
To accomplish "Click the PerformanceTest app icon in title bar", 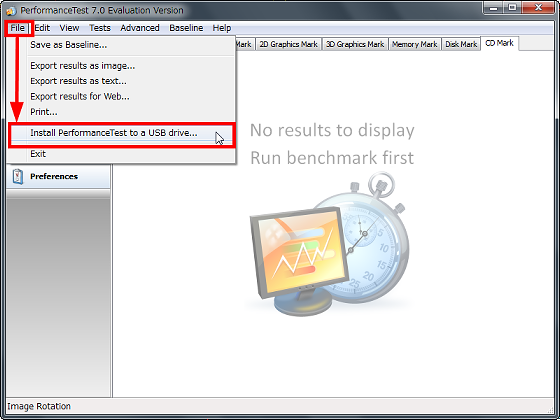I will pos(11,10).
